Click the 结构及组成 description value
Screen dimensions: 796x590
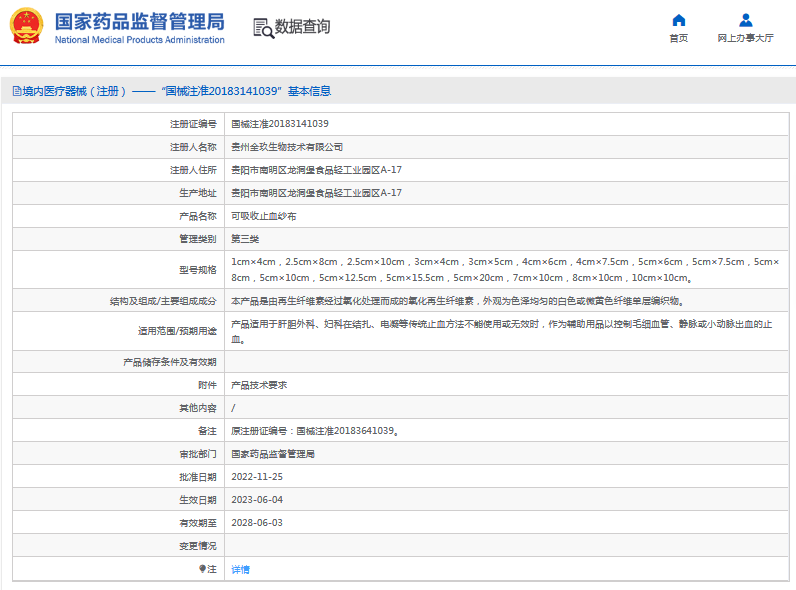point(457,301)
